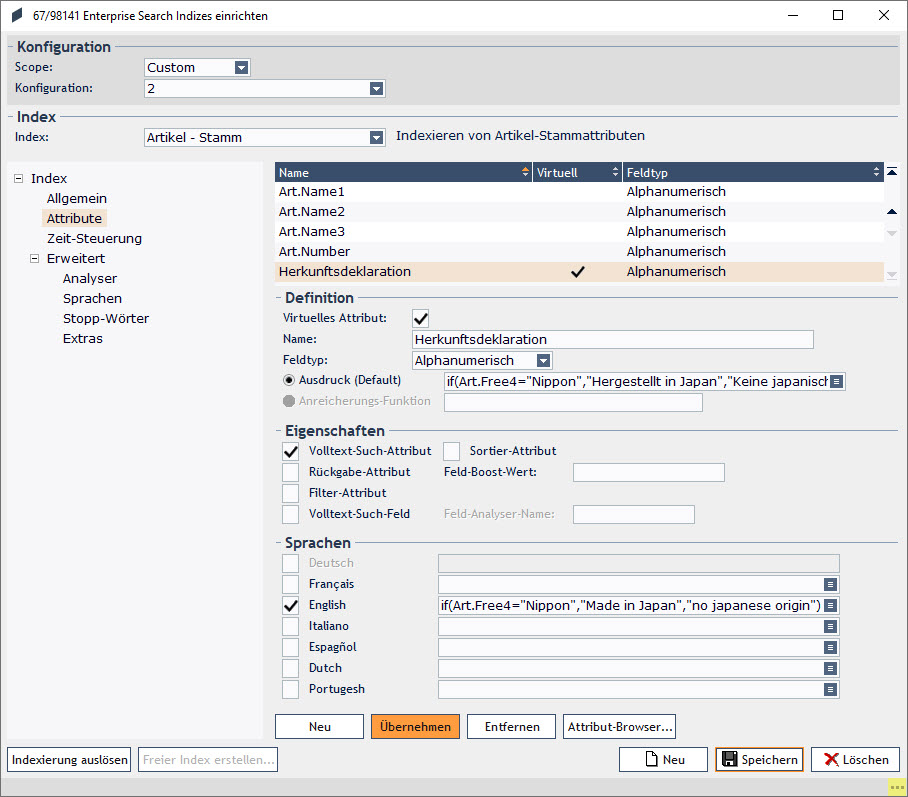908x797 pixels.
Task: Open the Index dropdown showing Artikel - Stamm
Action: click(376, 137)
